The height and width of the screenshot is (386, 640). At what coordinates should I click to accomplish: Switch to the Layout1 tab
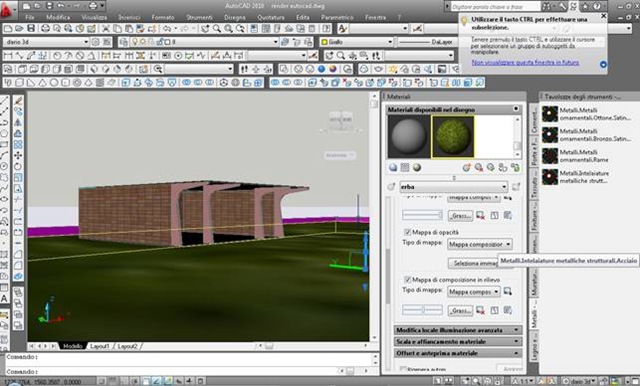click(100, 346)
